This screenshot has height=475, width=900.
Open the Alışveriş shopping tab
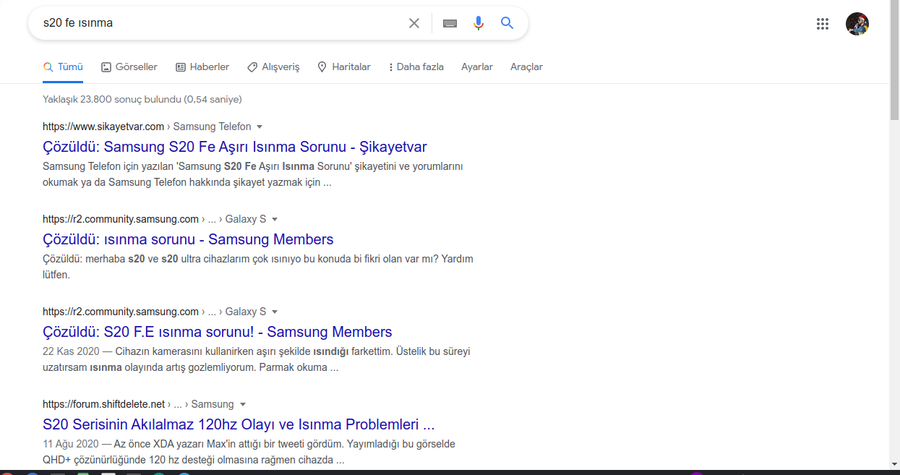tap(273, 67)
